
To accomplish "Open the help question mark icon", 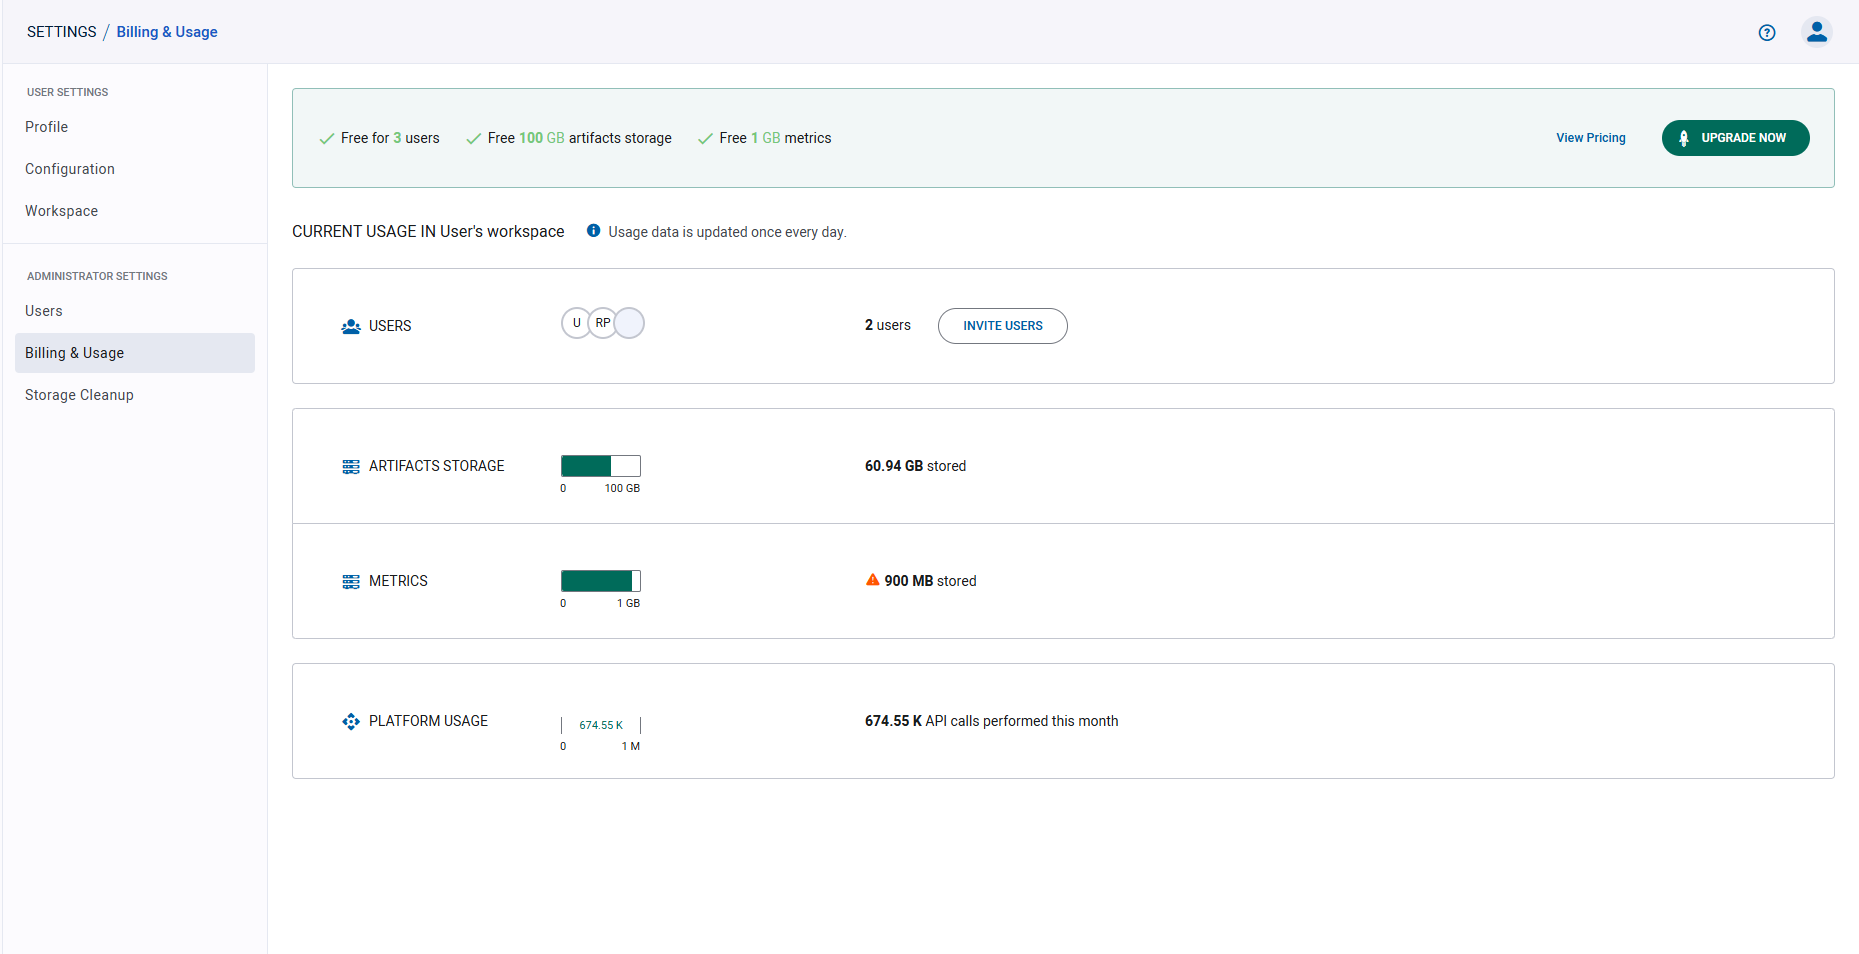I will coord(1767,32).
